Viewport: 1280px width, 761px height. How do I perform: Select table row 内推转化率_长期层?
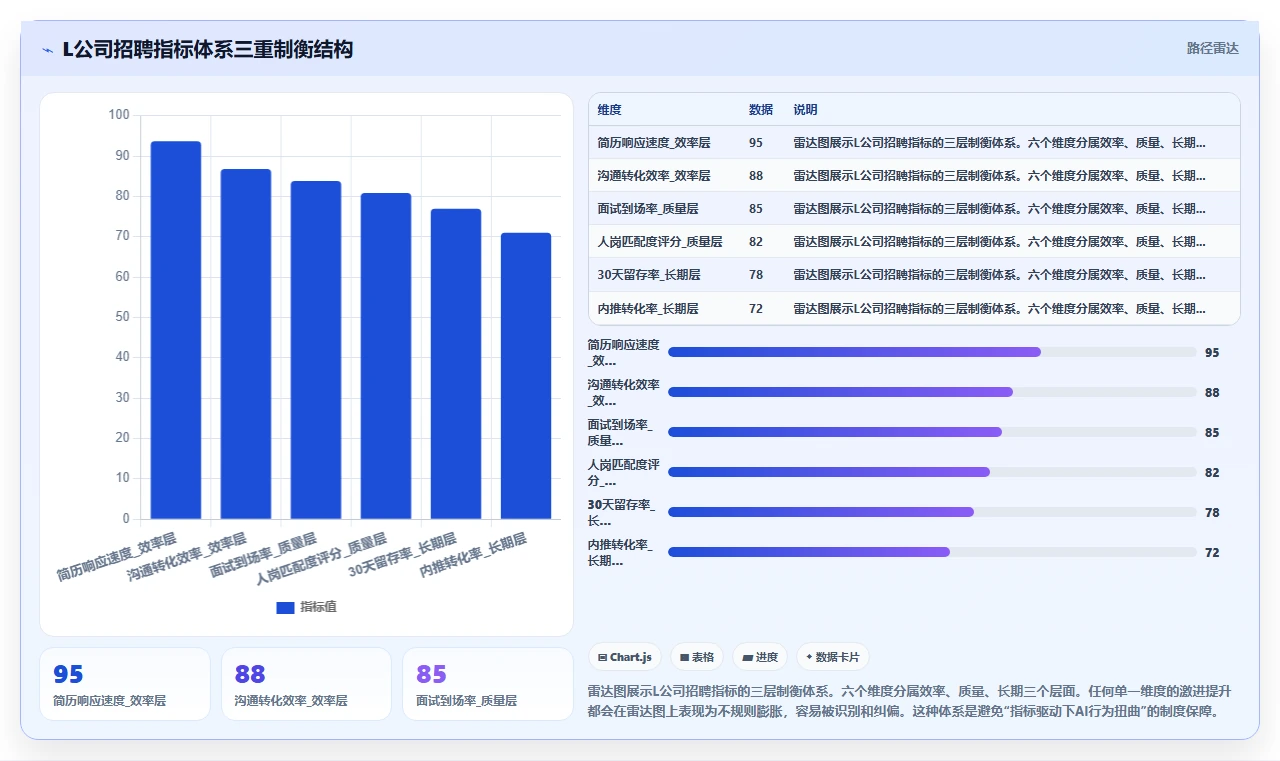click(914, 308)
